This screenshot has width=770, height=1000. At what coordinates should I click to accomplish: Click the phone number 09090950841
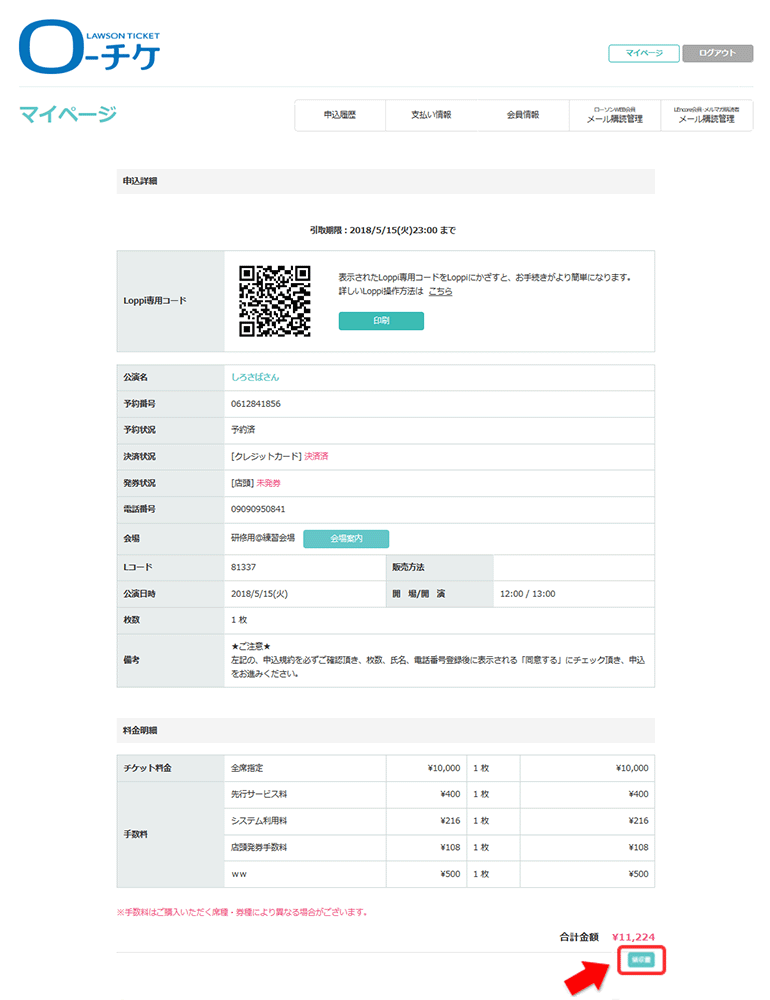click(258, 509)
